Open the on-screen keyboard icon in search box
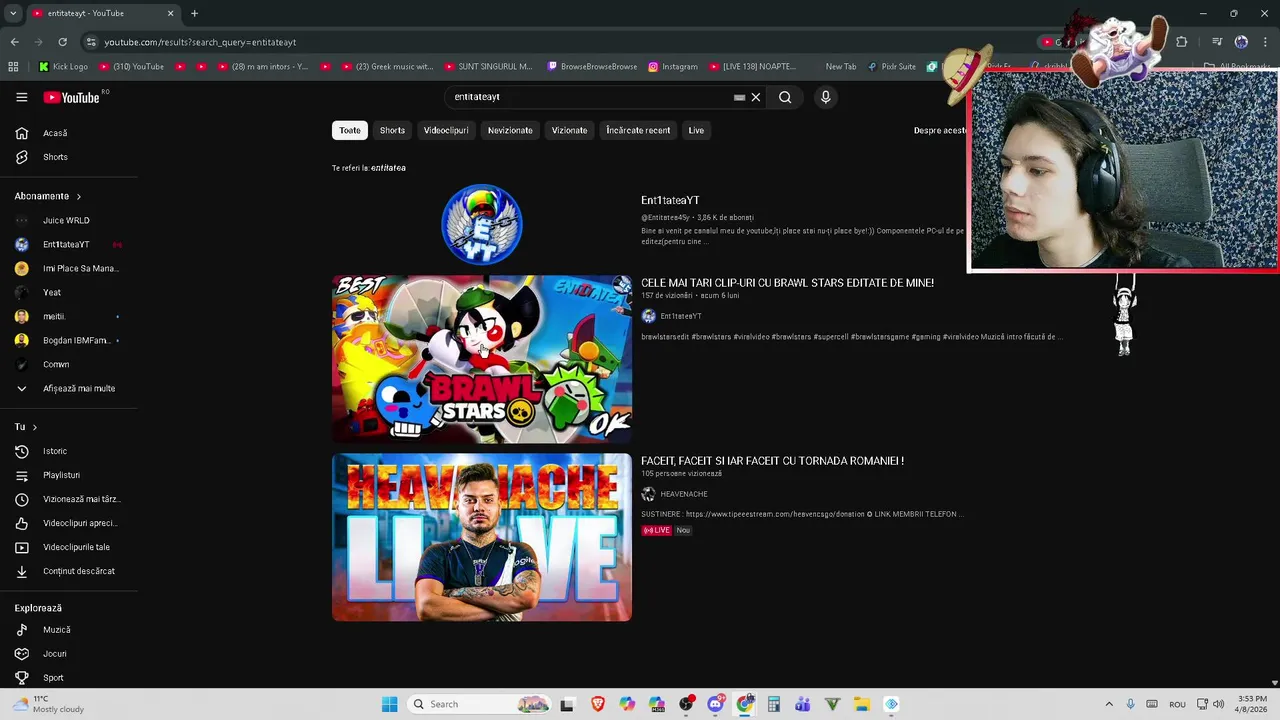Screen dimensions: 1280x720 coord(739,97)
